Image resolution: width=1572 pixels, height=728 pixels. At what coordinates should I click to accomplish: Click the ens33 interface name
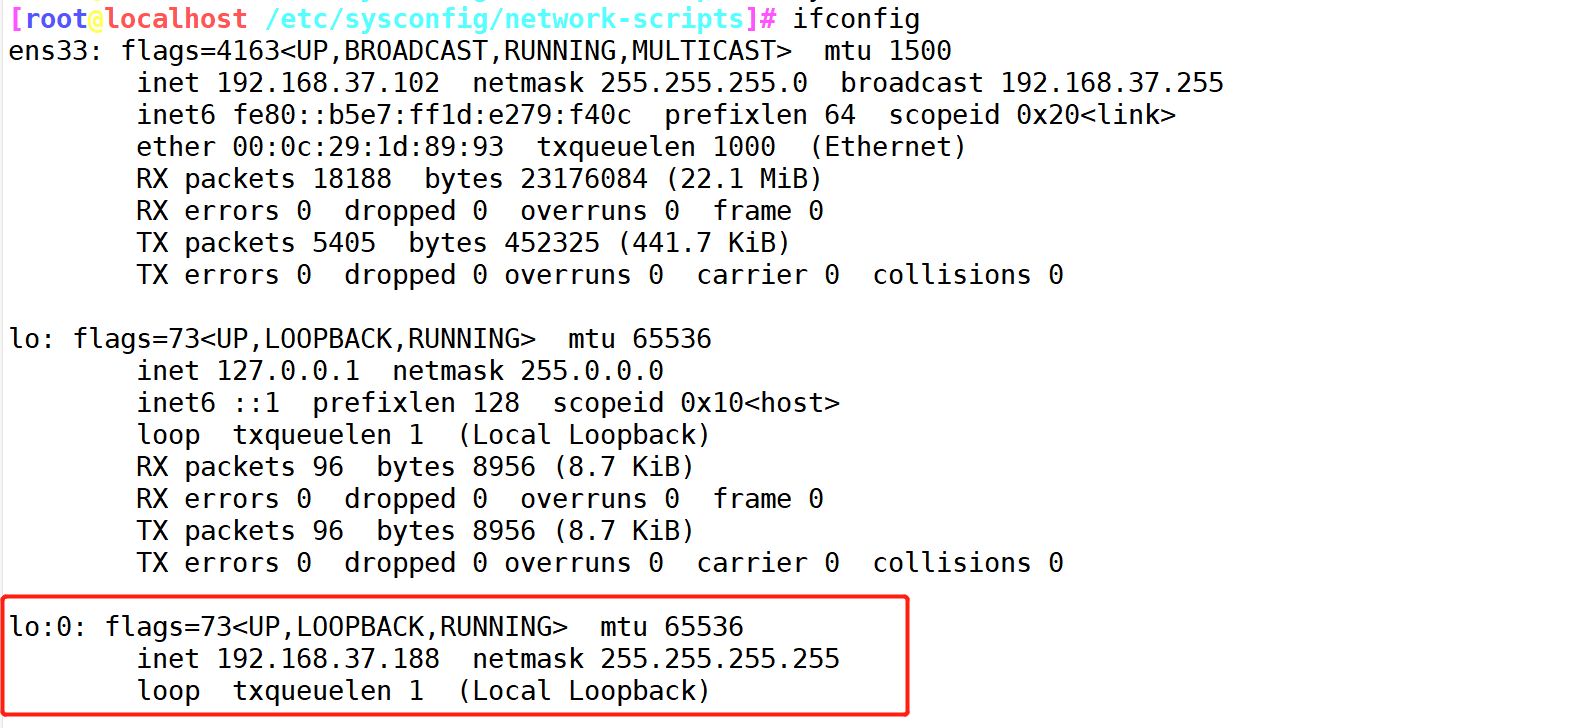(x=49, y=51)
